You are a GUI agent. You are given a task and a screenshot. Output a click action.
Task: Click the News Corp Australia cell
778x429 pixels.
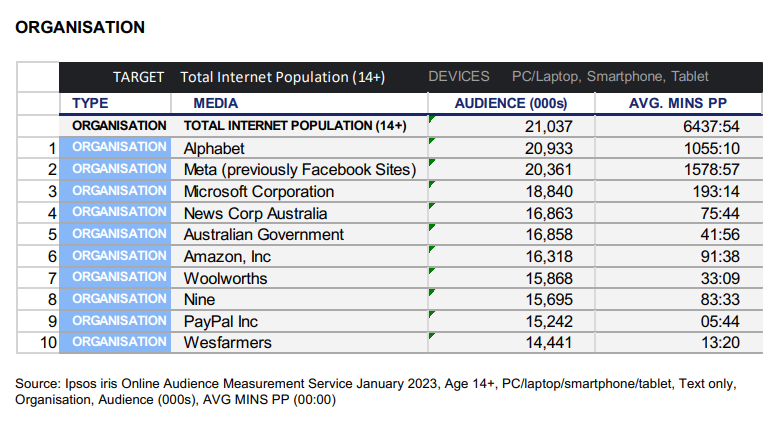pyautogui.click(x=255, y=213)
